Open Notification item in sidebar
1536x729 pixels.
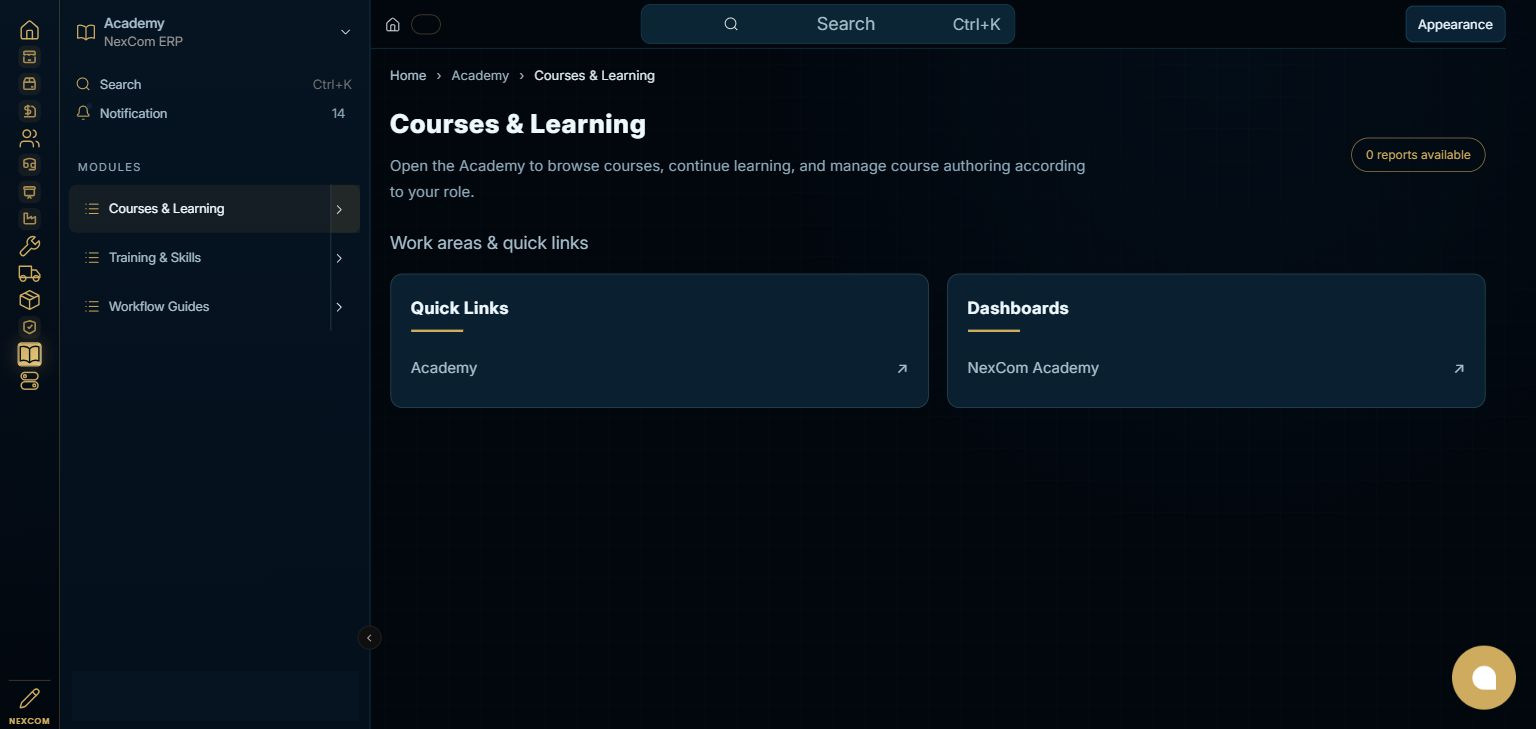pos(213,113)
